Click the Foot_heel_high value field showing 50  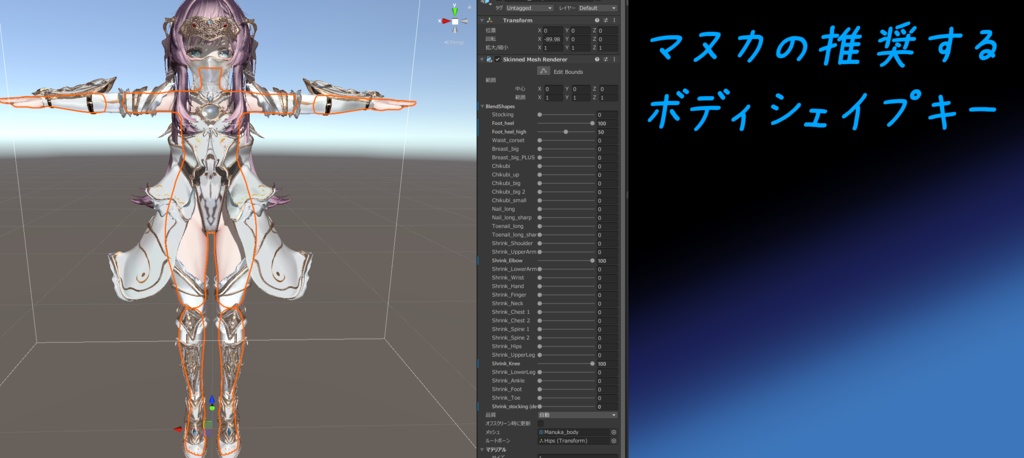point(607,132)
